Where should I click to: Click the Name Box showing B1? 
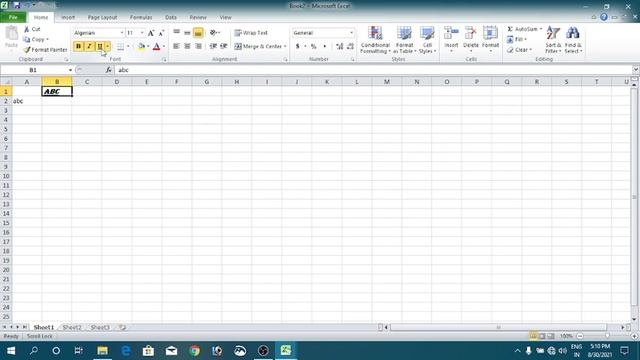pos(34,70)
